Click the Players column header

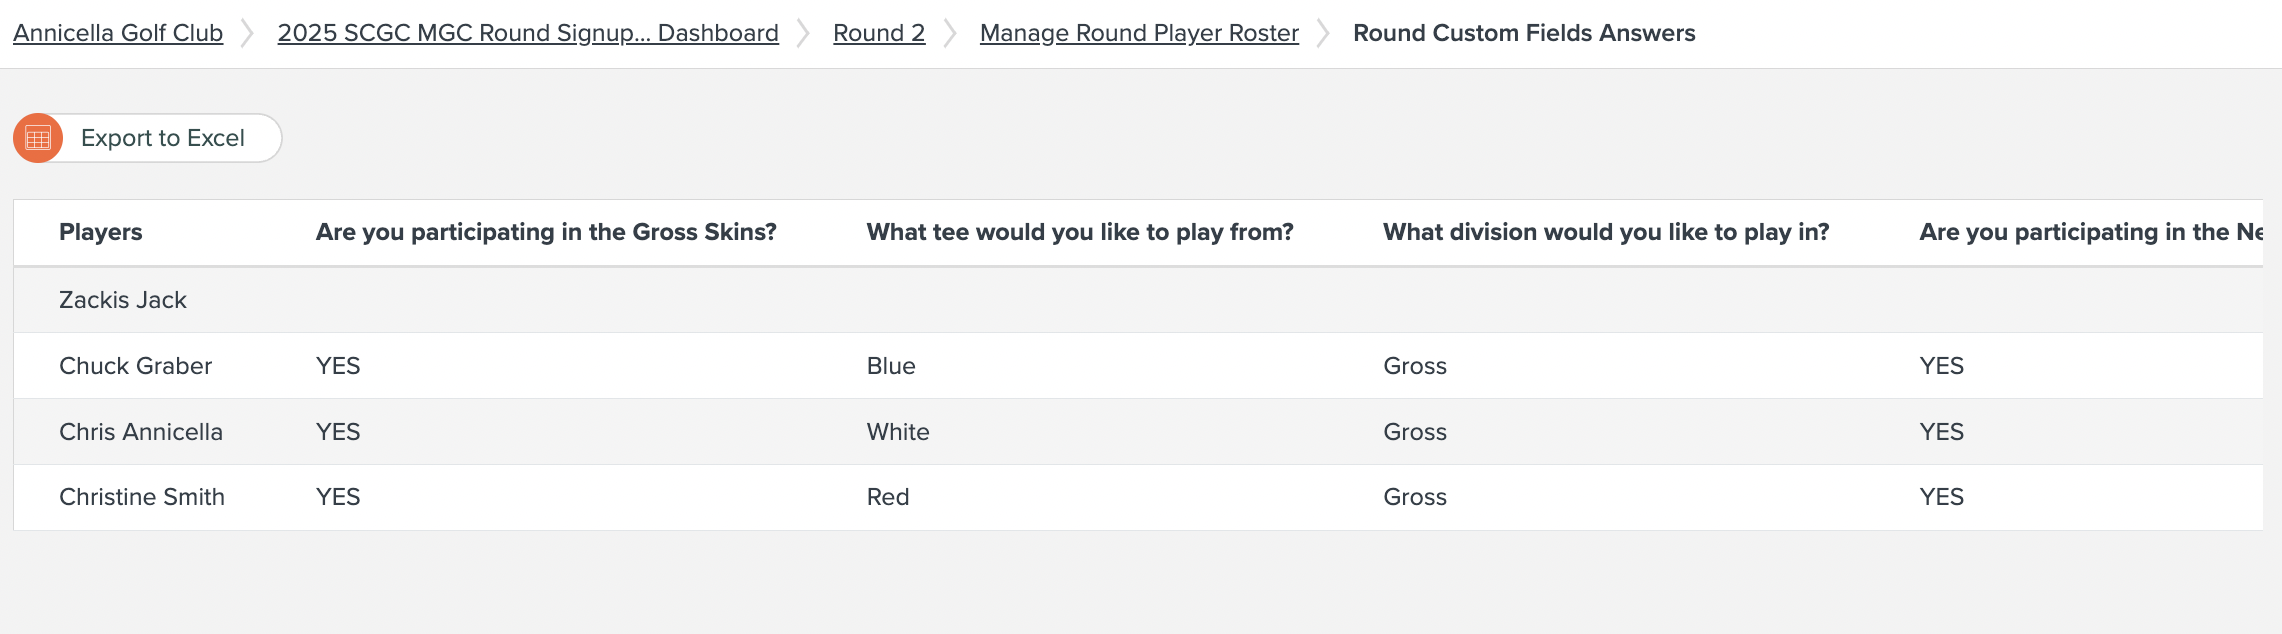click(x=100, y=232)
